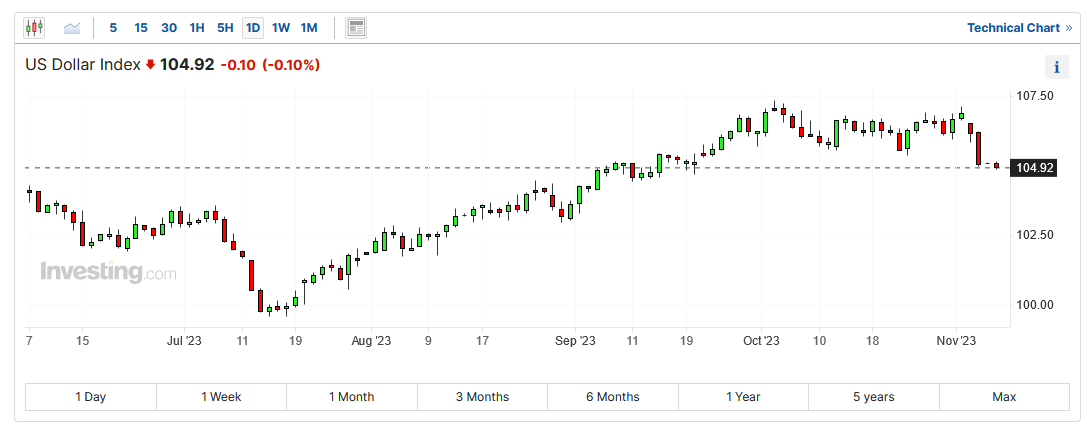Show the 1 Week range
The image size is (1087, 431).
click(221, 397)
